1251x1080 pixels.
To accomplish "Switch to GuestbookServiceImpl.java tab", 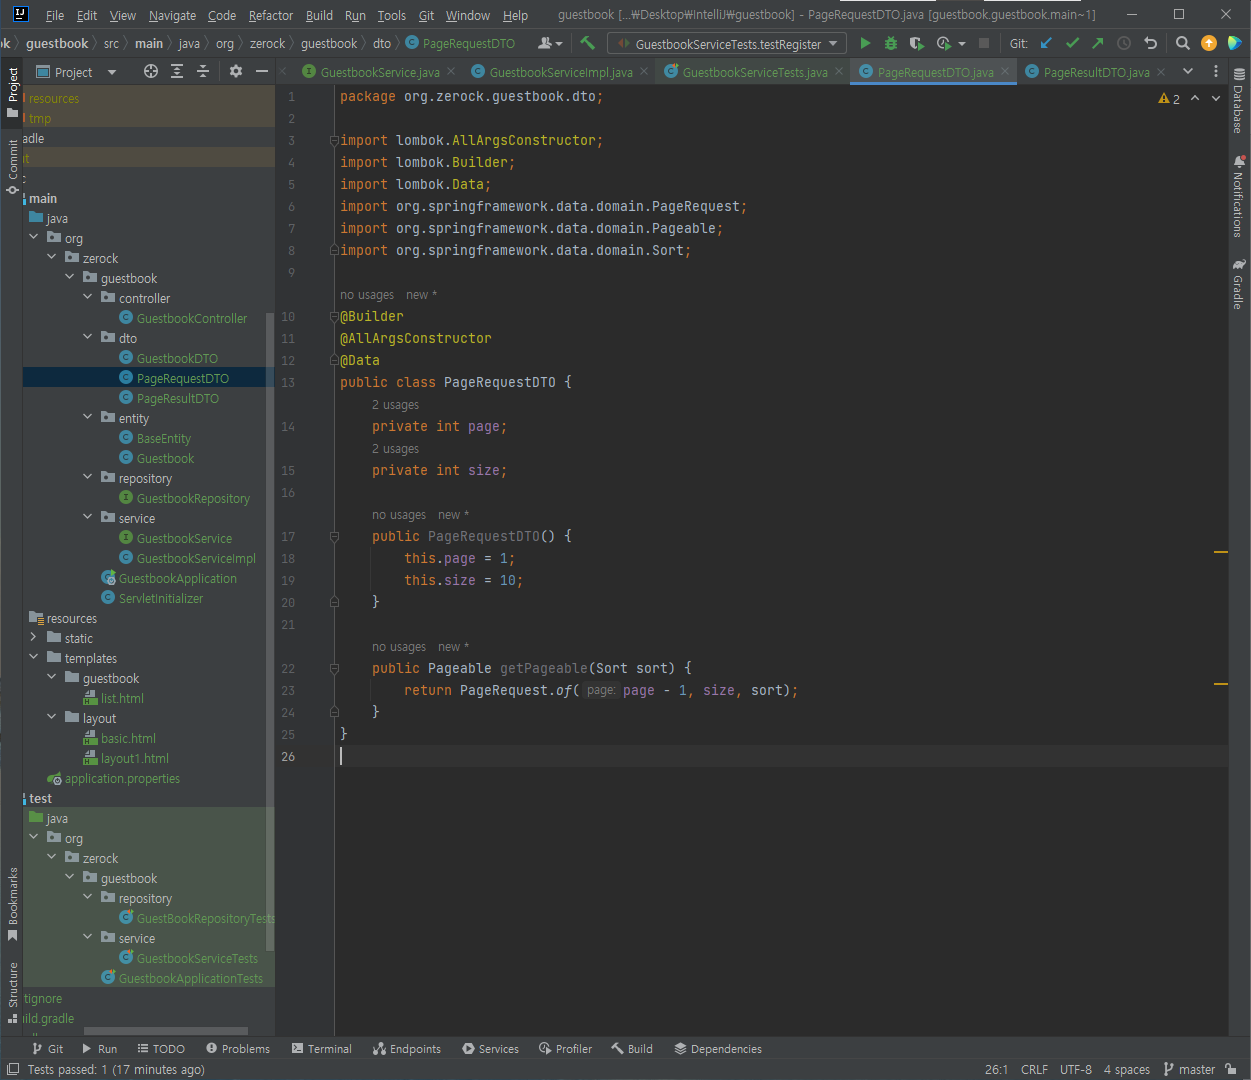I will 561,72.
